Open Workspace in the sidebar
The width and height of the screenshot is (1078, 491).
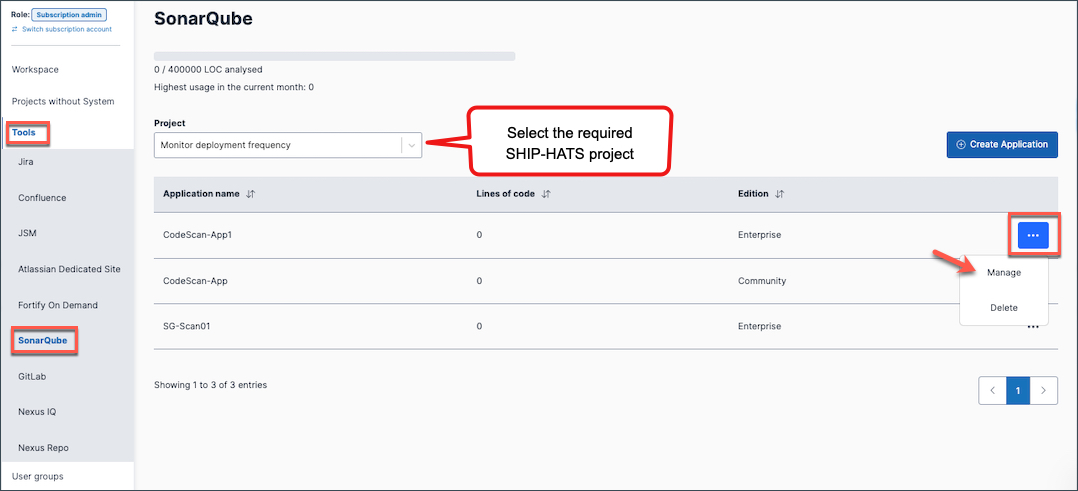click(35, 69)
